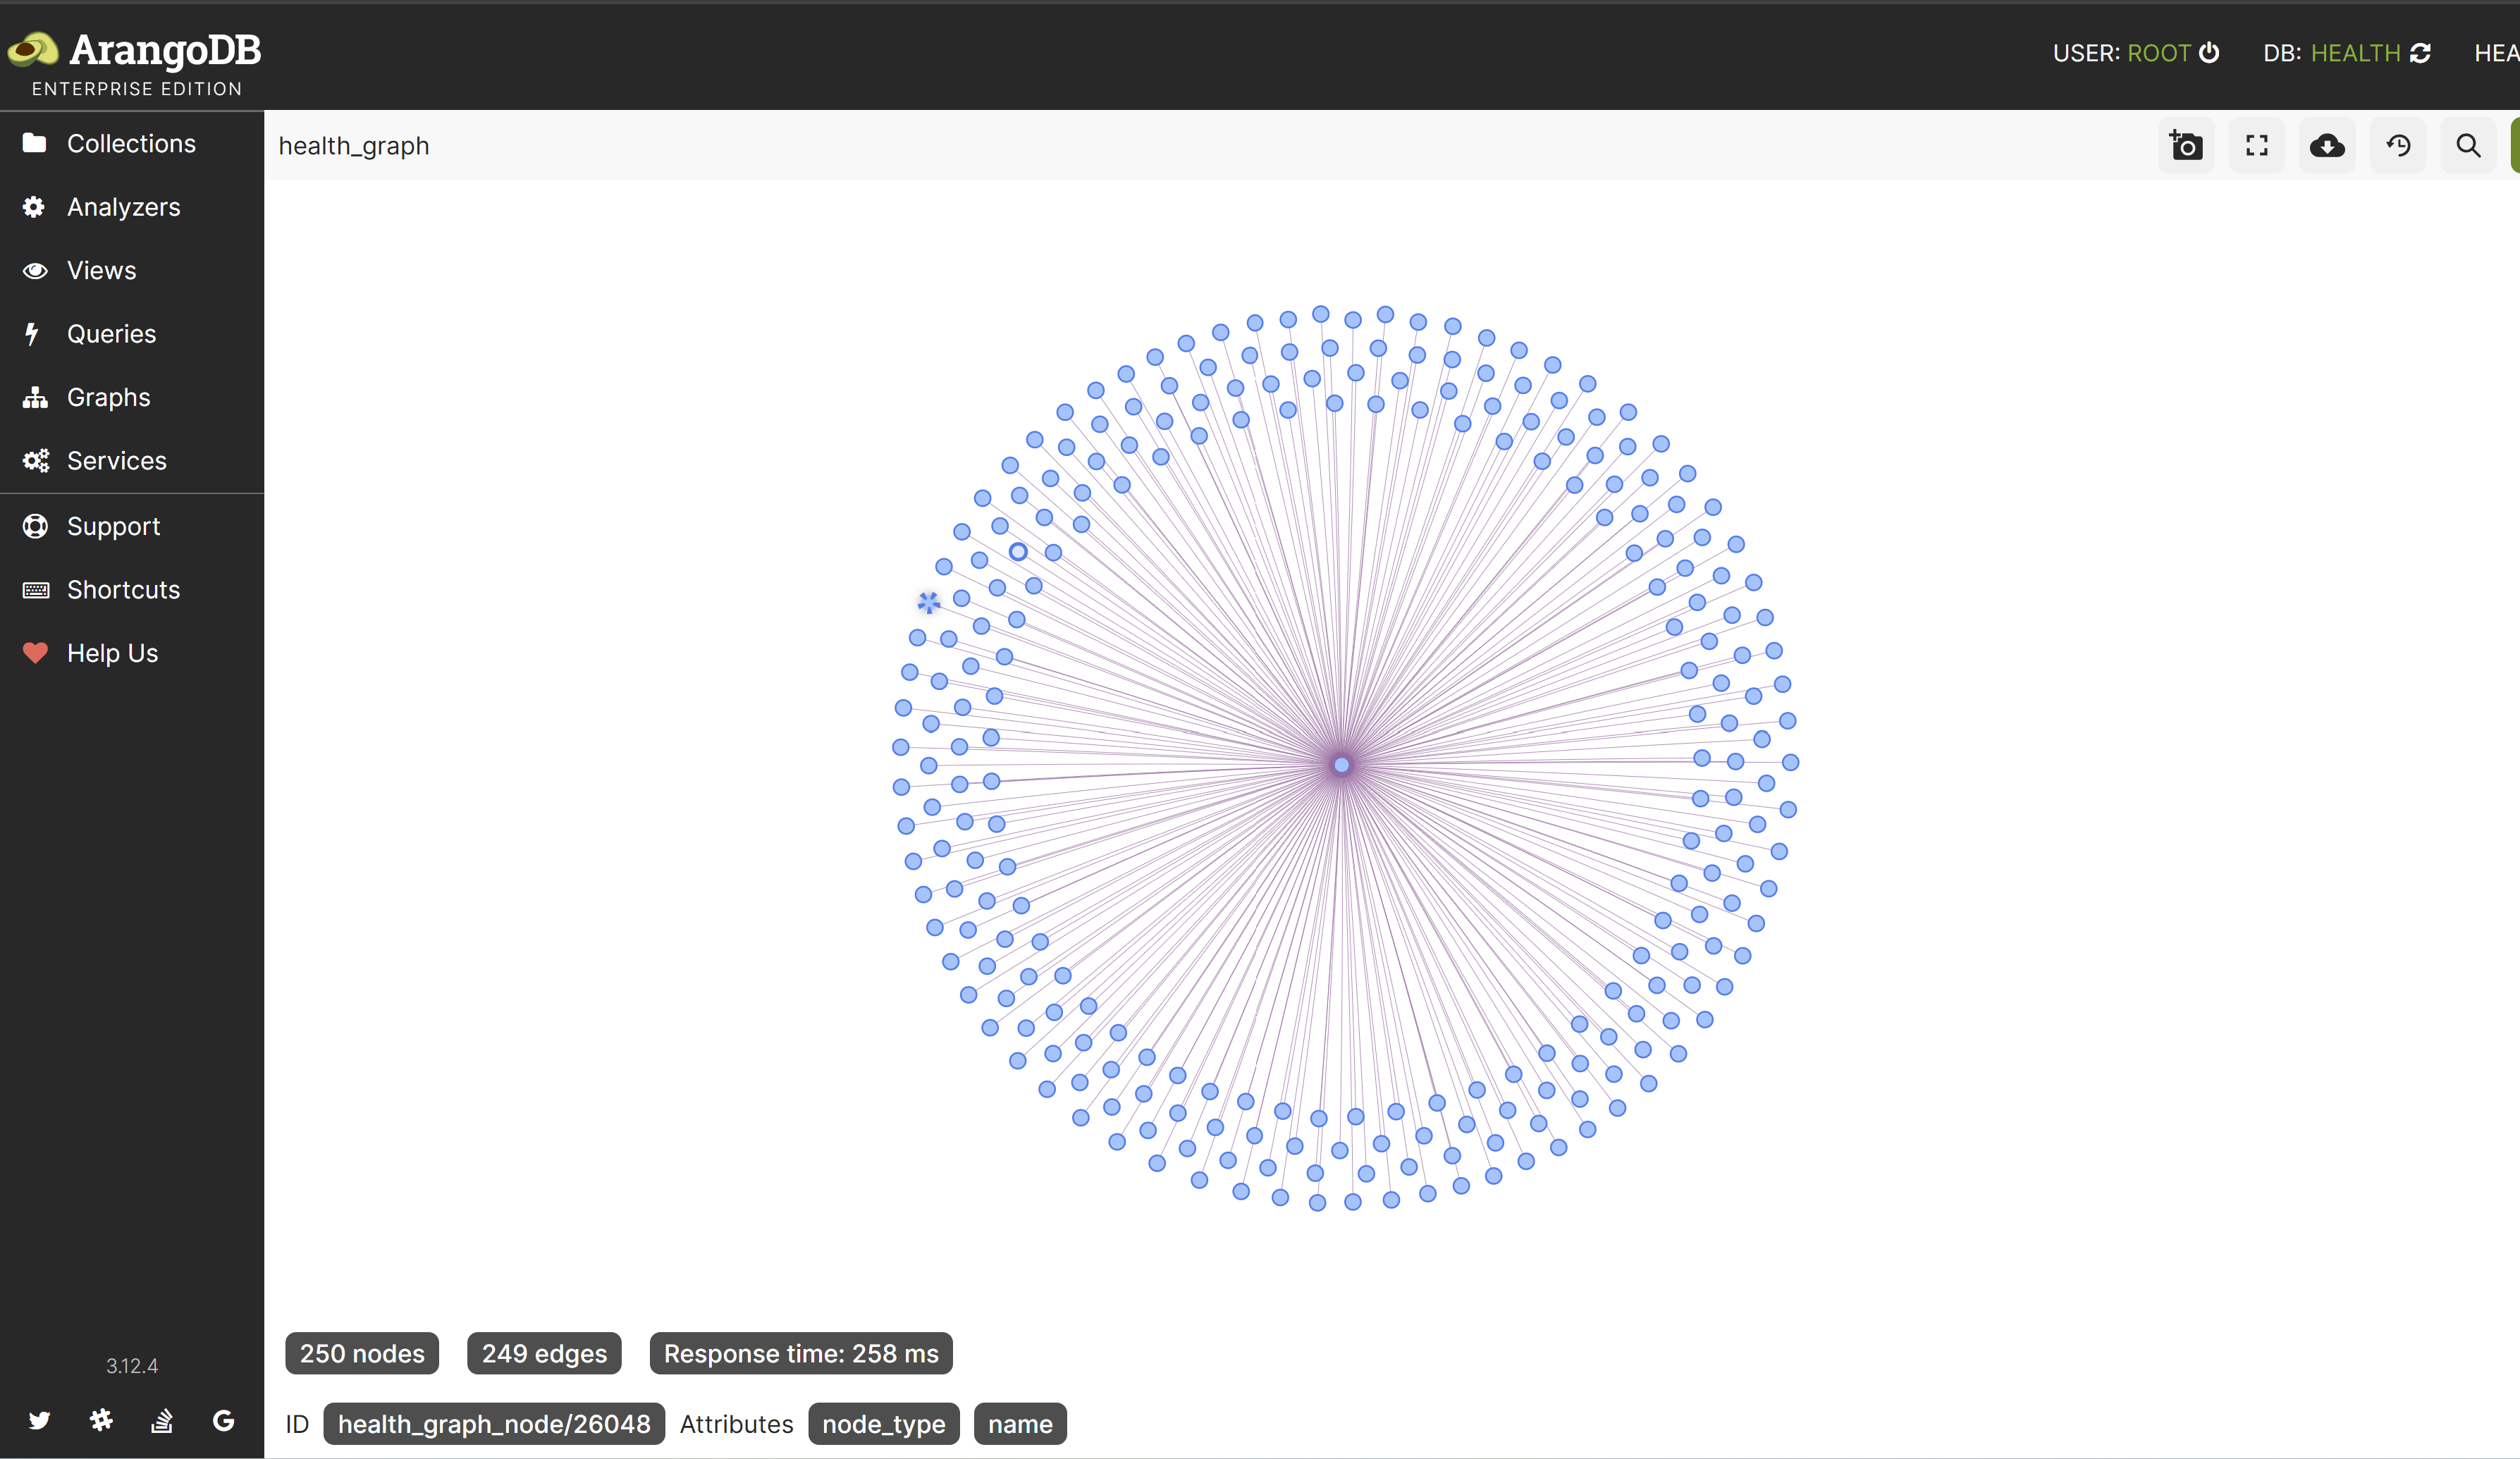This screenshot has height=1459, width=2520.
Task: Click the cloud download icon
Action: coord(2327,146)
